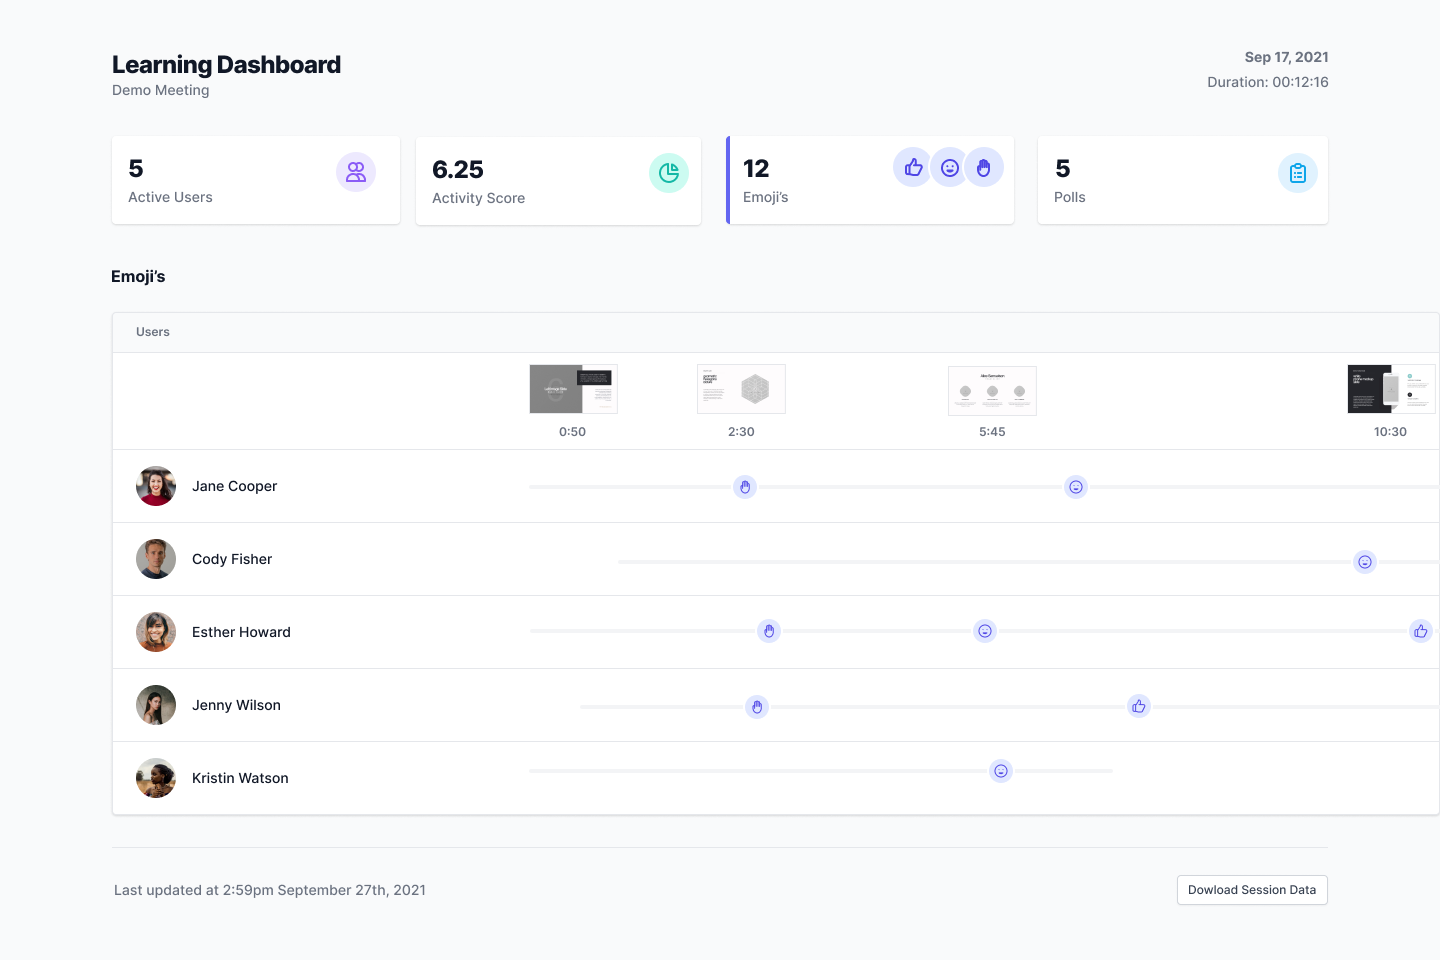Click the Learning Dashboard title
The image size is (1440, 960).
[x=226, y=65]
